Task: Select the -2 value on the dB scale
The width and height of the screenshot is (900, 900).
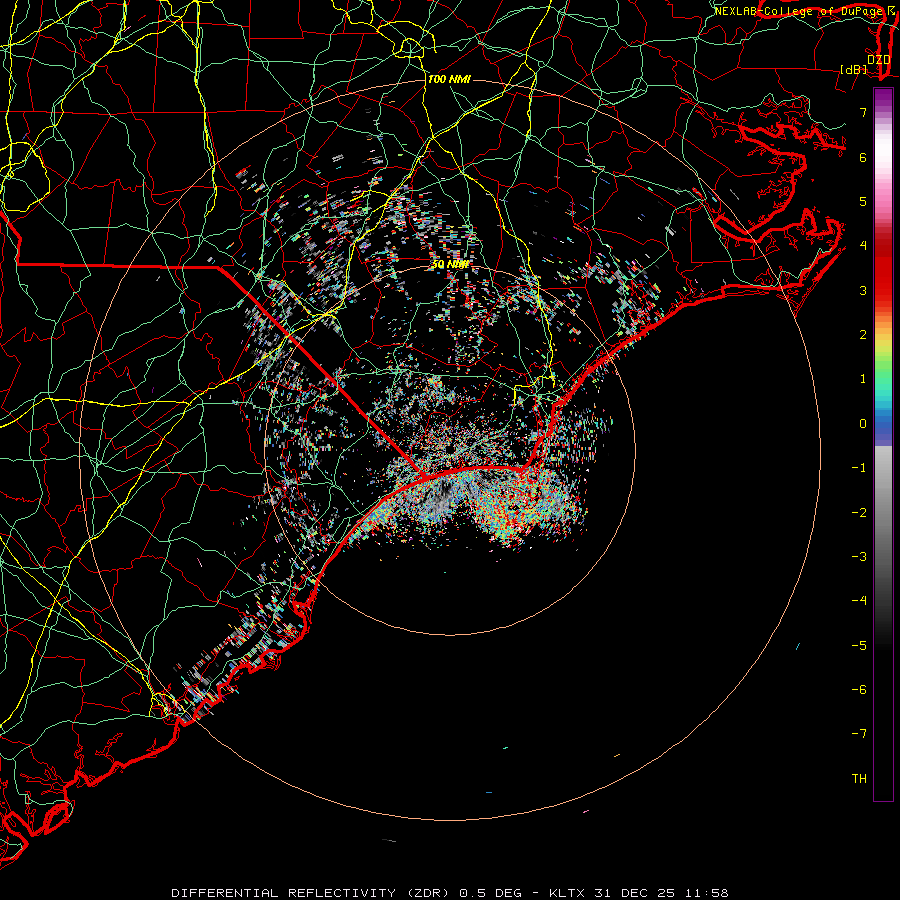Action: click(859, 513)
